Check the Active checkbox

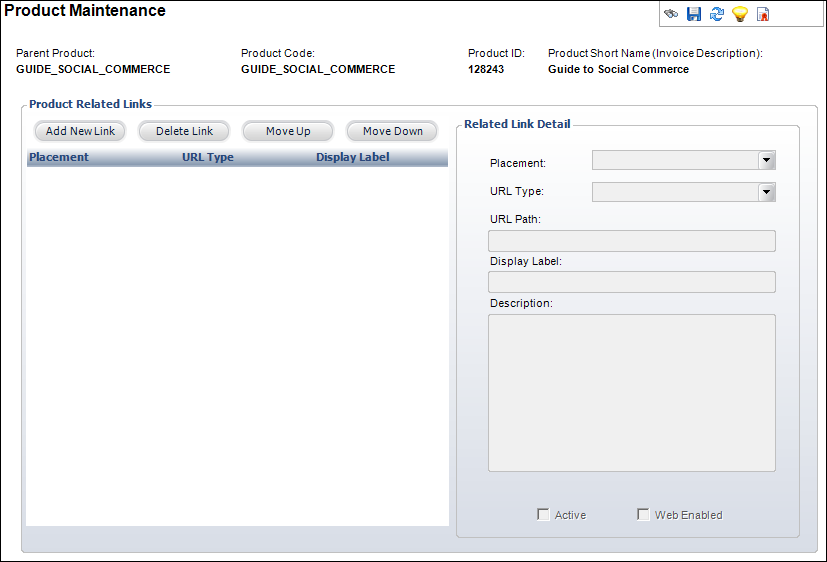coord(543,514)
